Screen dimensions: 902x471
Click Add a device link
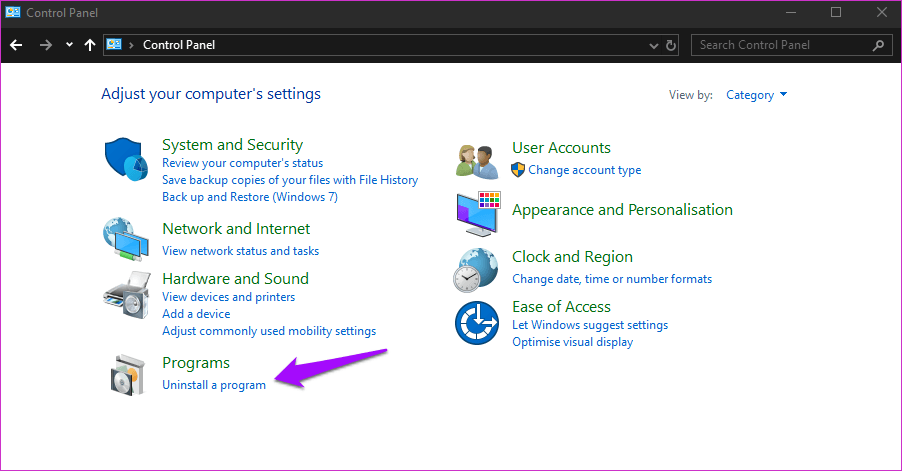click(x=196, y=314)
